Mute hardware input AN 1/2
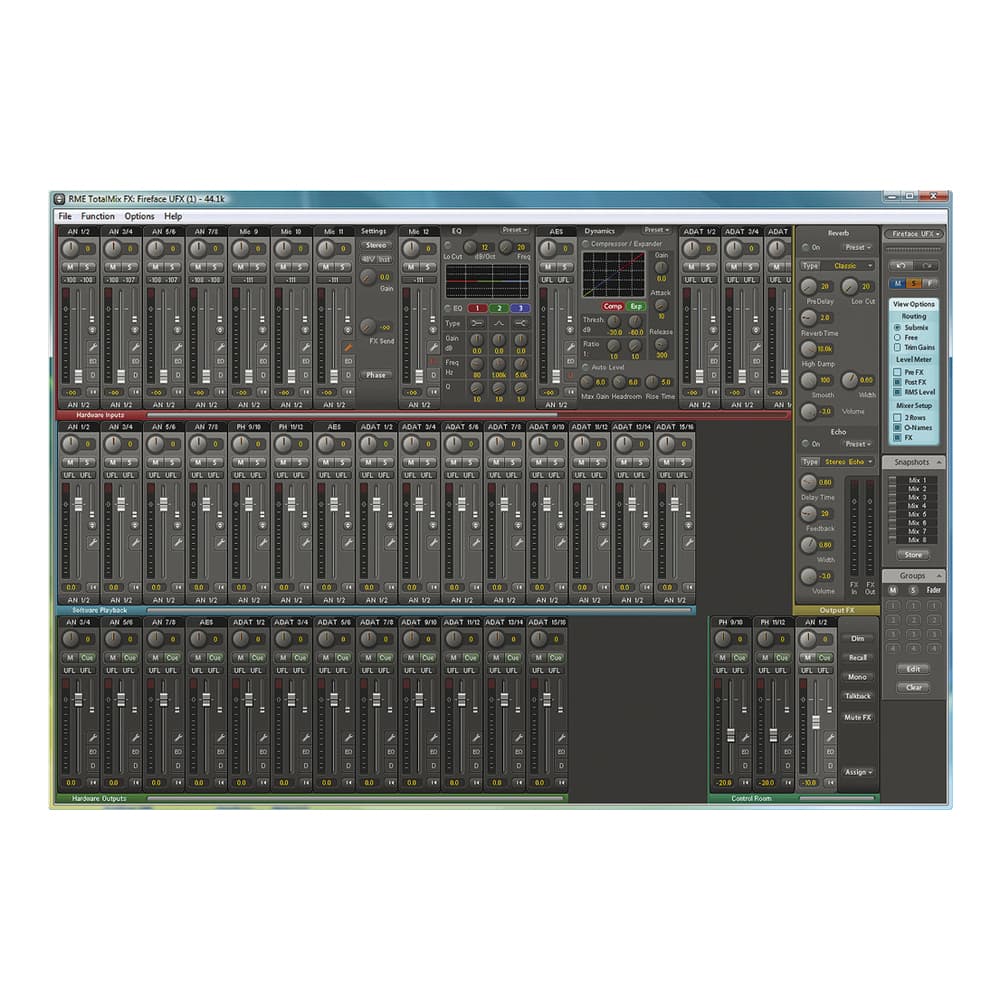 click(x=70, y=267)
